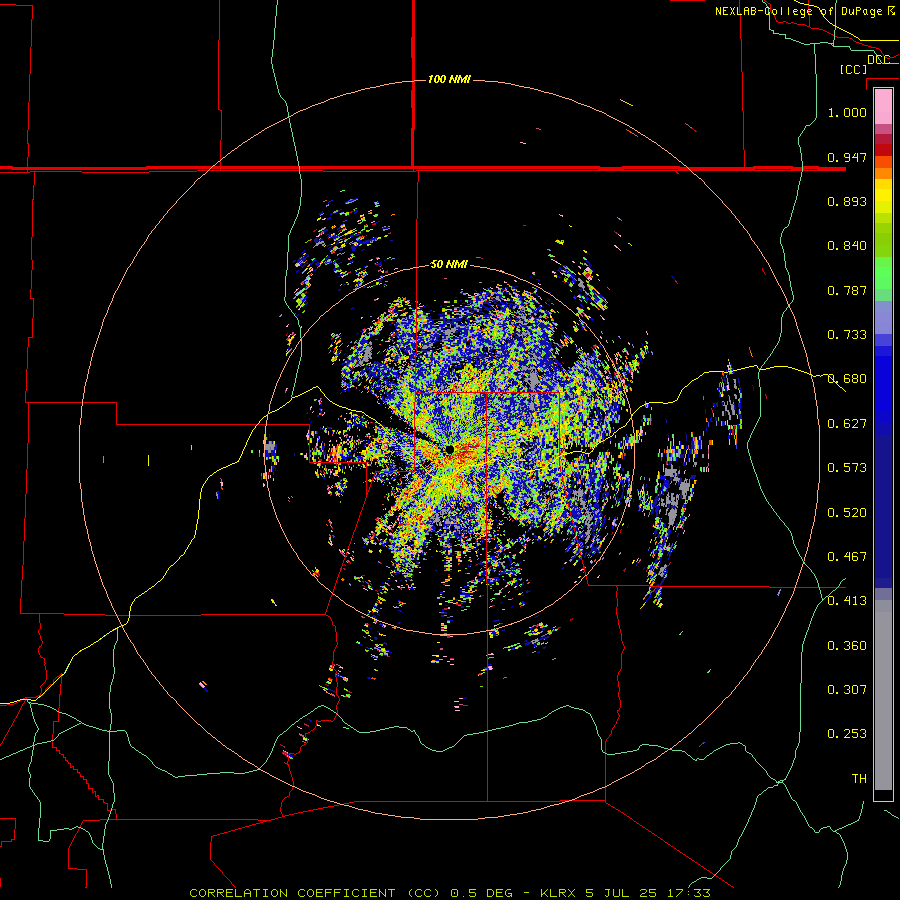Click the 0.680 scale label

[847, 379]
